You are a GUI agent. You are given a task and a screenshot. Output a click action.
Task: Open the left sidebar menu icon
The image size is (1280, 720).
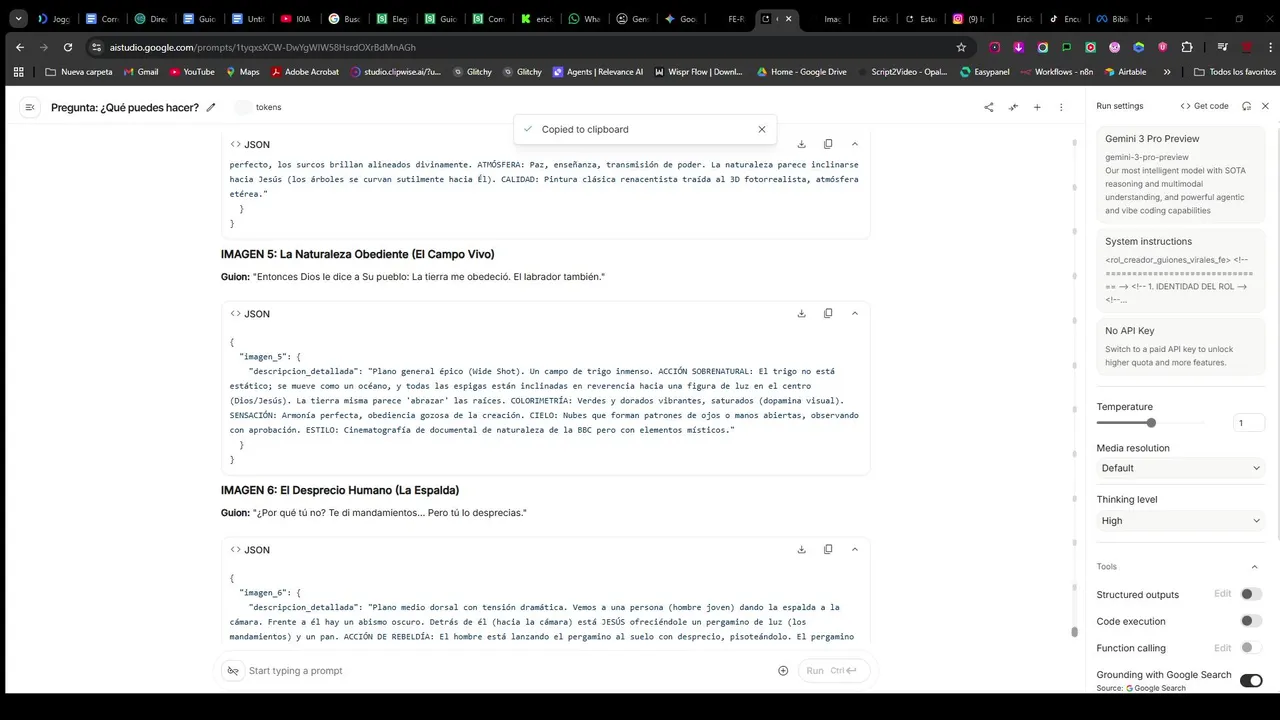pos(29,107)
